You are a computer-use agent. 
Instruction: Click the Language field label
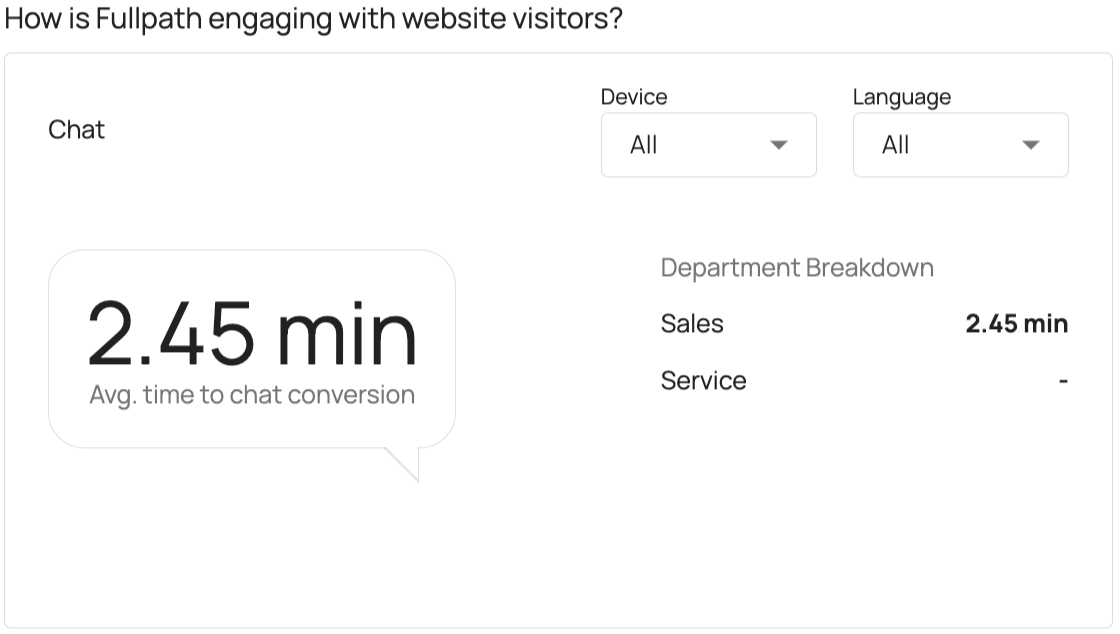(x=901, y=97)
